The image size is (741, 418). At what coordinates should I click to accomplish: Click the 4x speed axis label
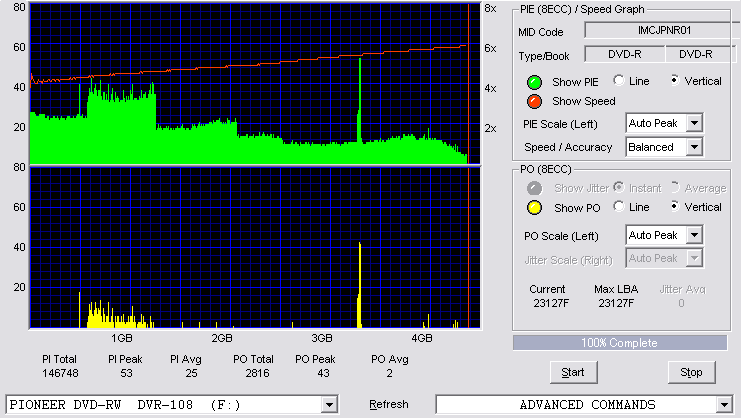[491, 88]
